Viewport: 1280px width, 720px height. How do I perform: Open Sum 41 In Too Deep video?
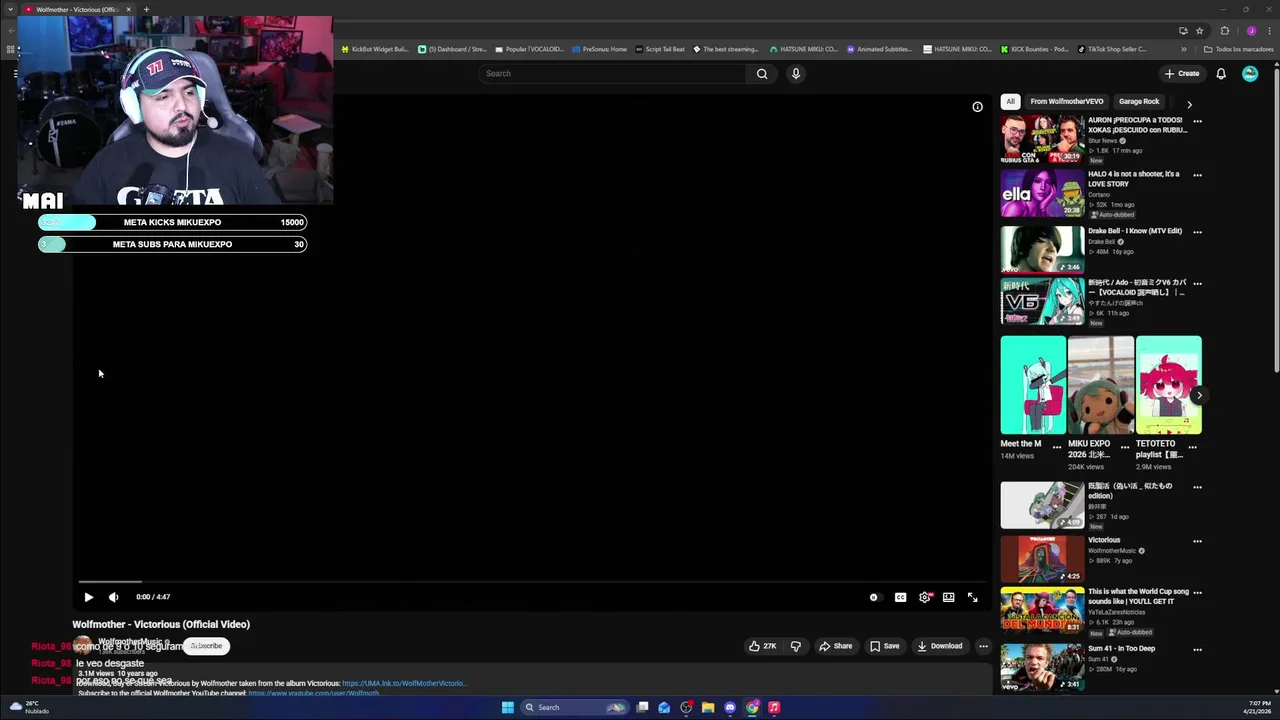(1042, 667)
